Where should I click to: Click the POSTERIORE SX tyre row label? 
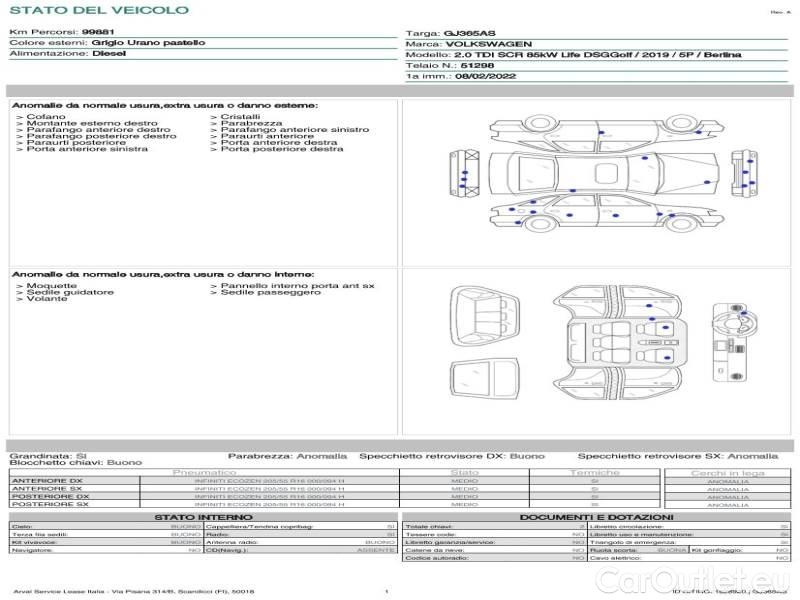coord(50,504)
